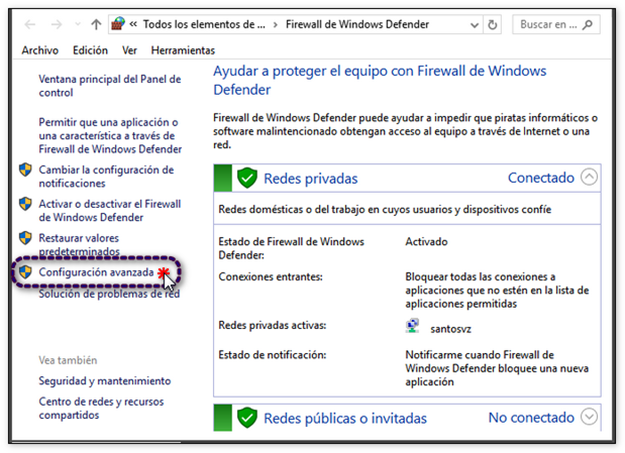Open the Archivo menu
The width and height of the screenshot is (625, 453).
[40, 50]
